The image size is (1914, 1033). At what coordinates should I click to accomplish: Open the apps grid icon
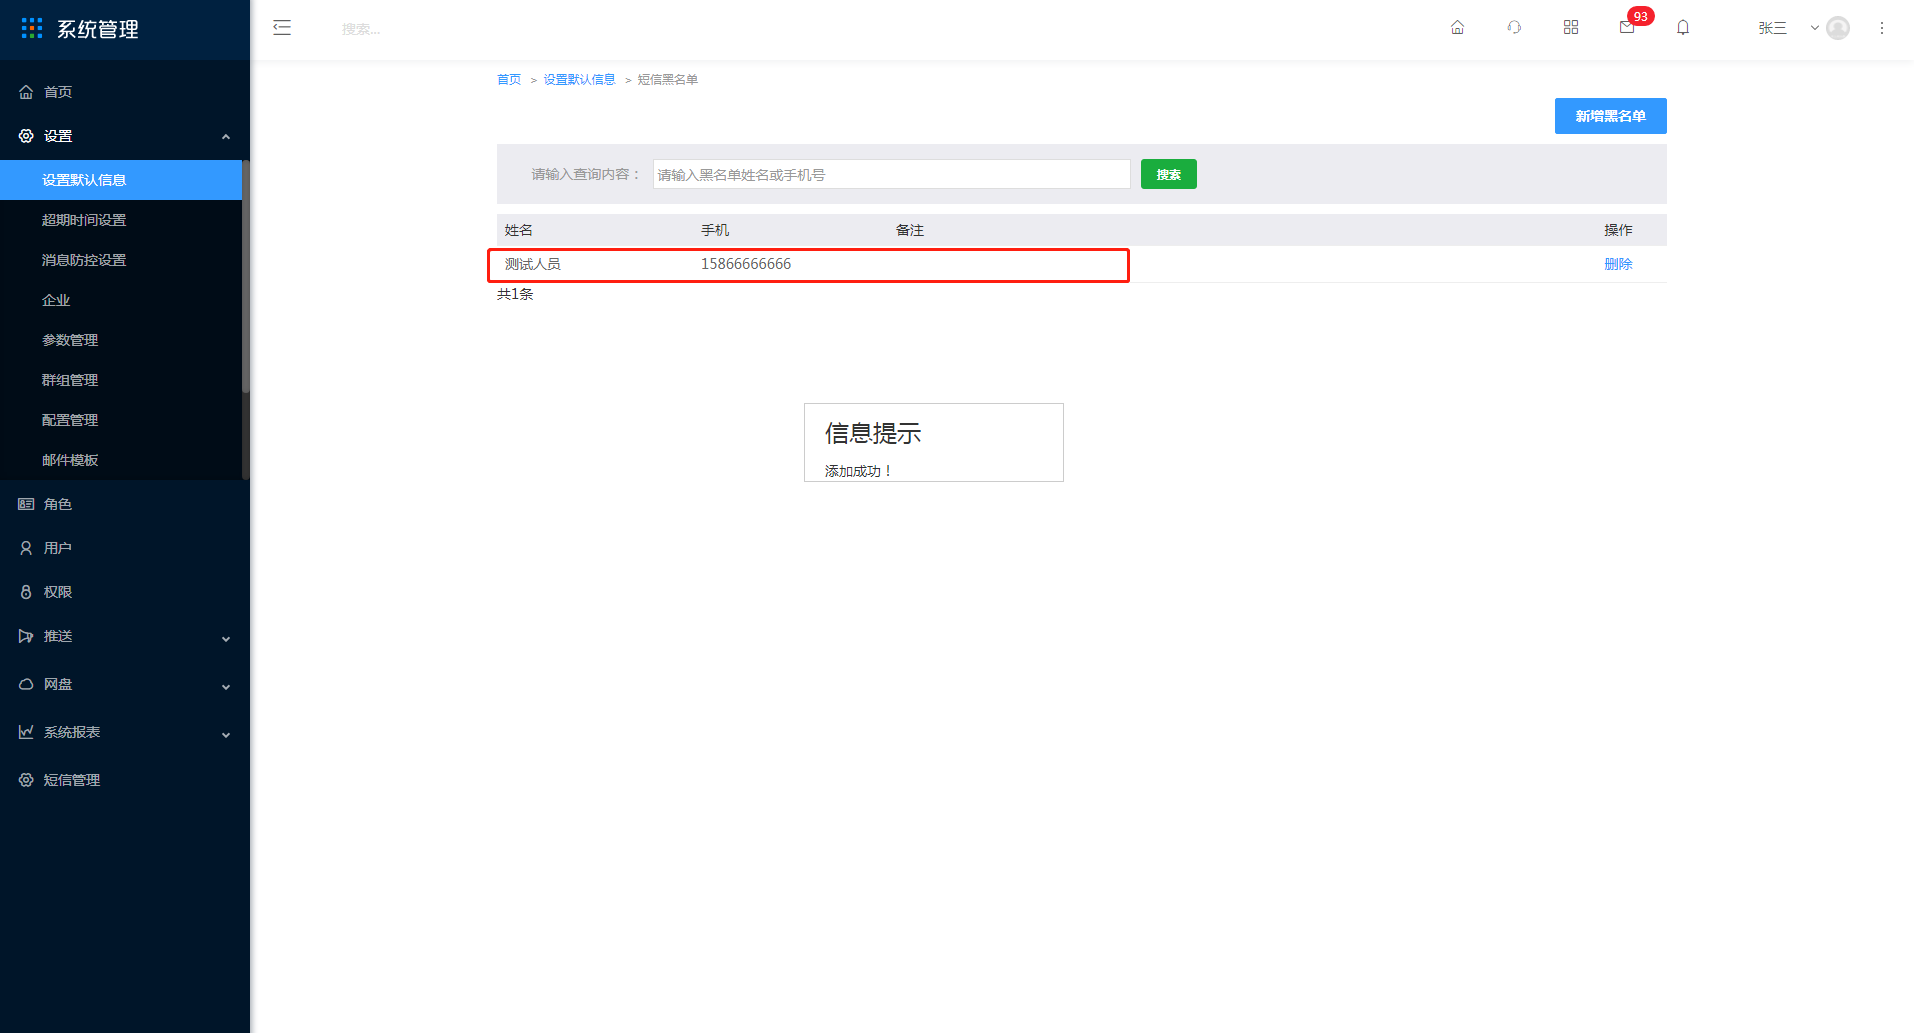[x=1571, y=28]
